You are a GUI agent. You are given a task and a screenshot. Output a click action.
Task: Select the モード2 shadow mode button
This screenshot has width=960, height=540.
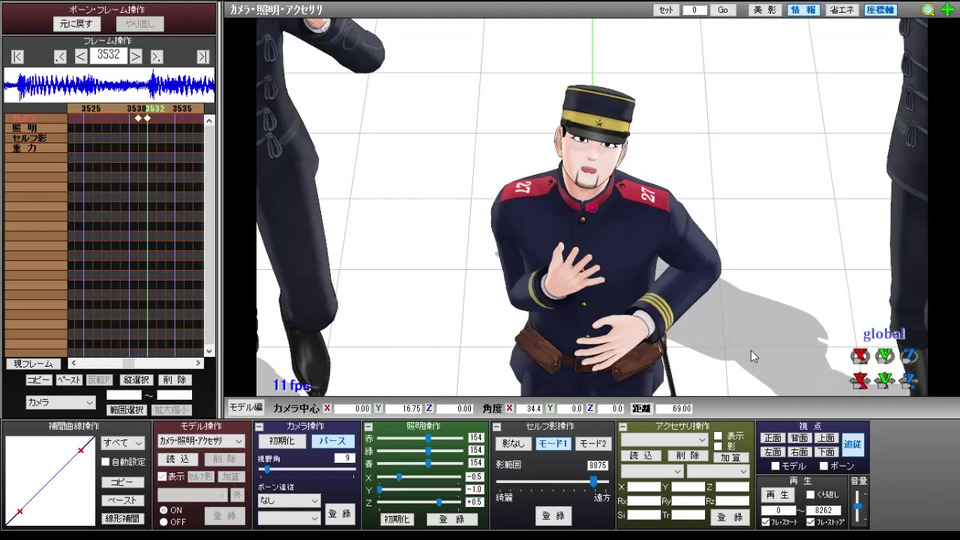(x=592, y=443)
